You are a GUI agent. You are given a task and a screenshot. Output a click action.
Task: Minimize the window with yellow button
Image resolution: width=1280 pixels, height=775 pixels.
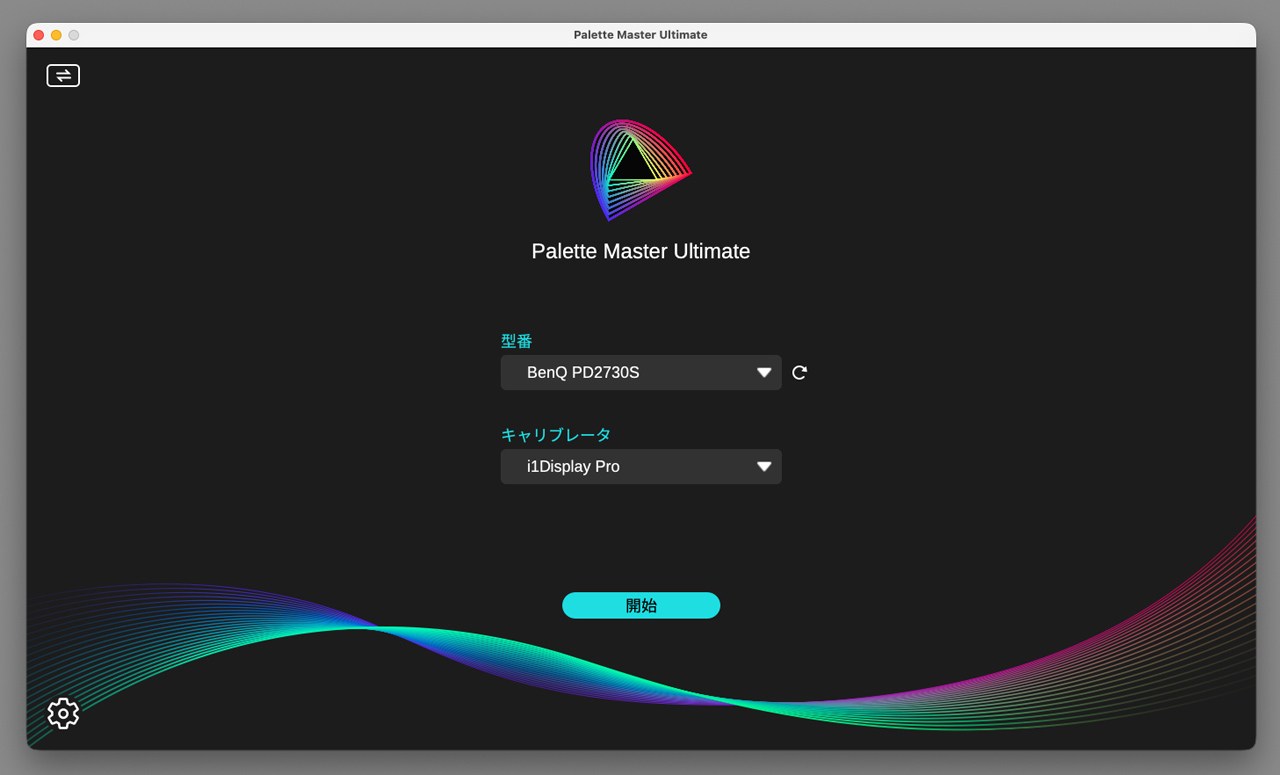coord(56,35)
